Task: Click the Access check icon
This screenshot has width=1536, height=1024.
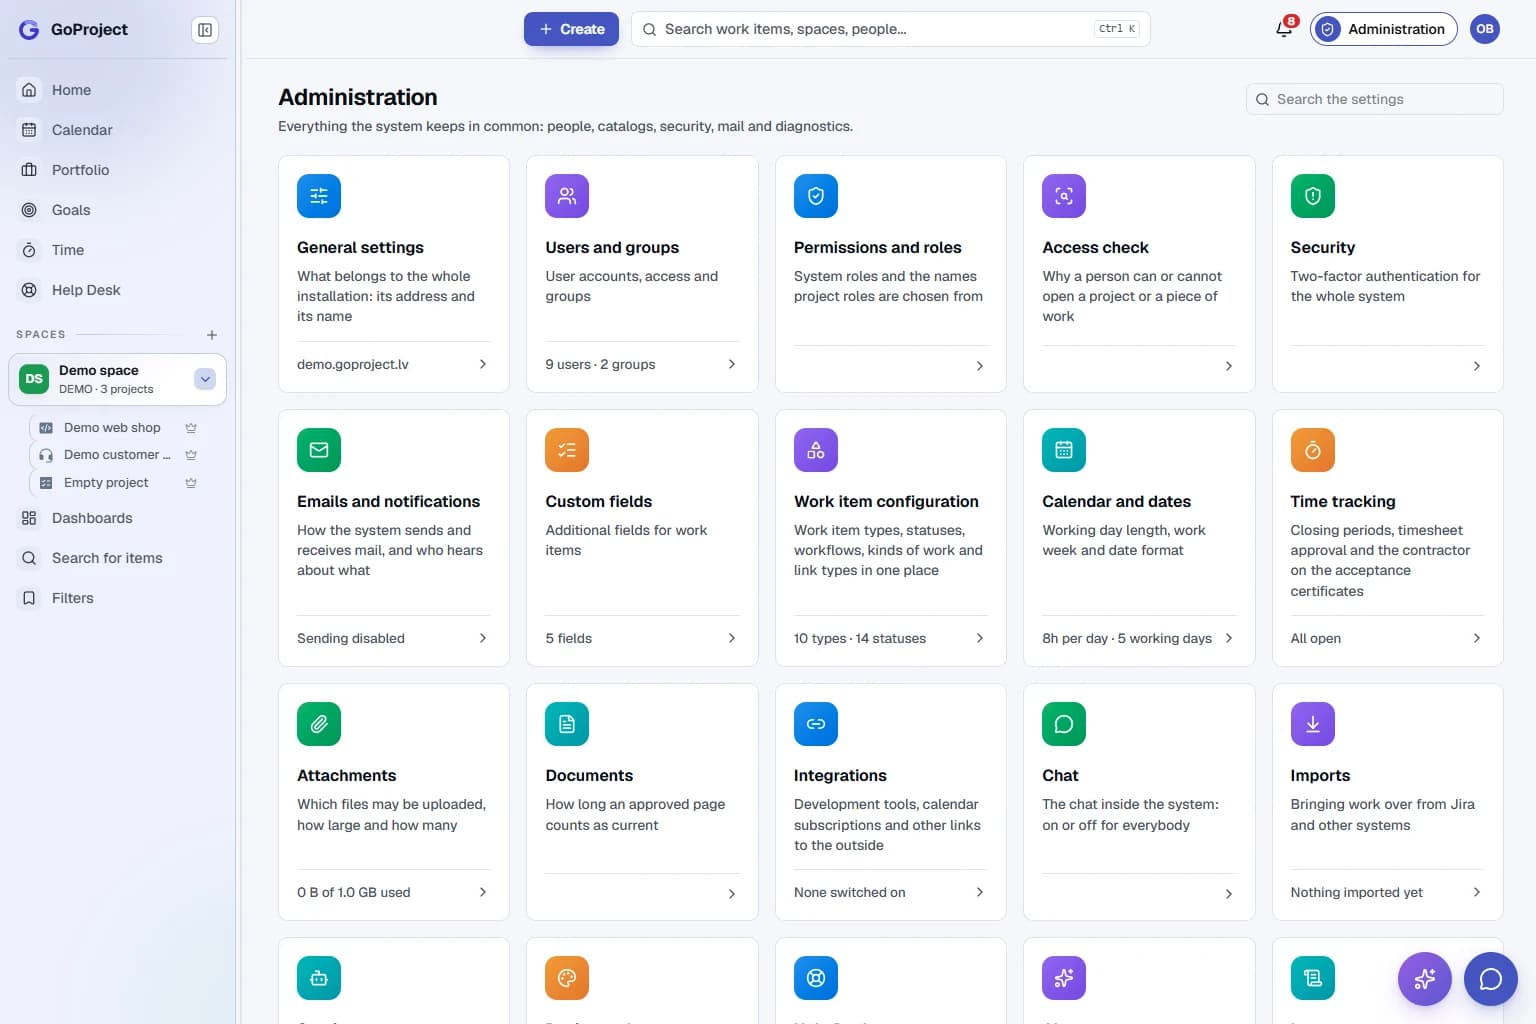Action: point(1064,196)
